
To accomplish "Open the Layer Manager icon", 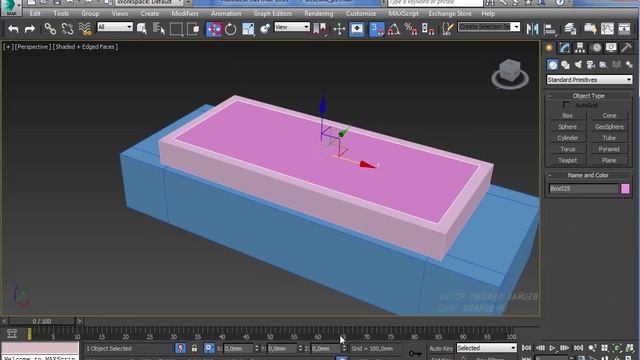I will 570,29.
